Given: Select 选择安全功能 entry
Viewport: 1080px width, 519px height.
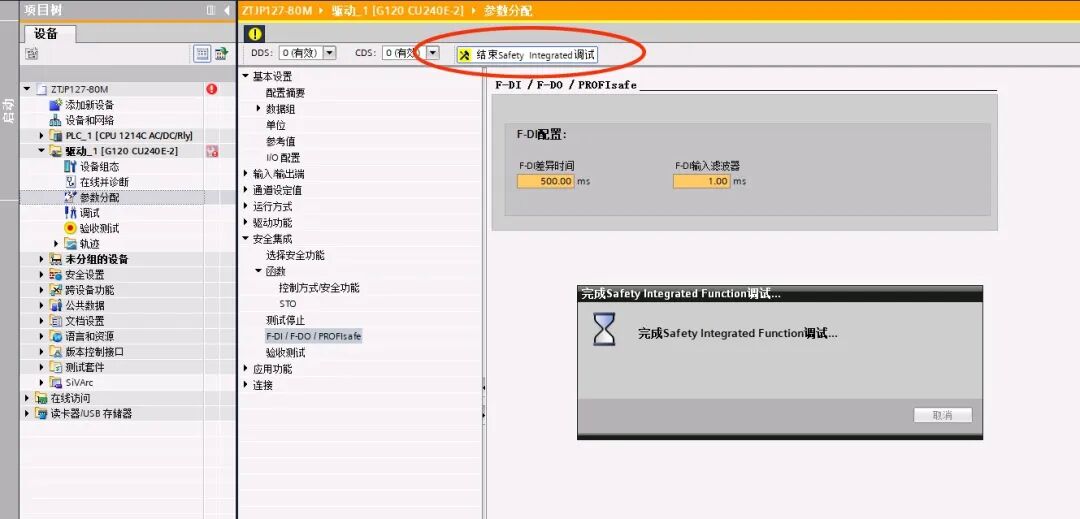Looking at the screenshot, I should coord(295,255).
